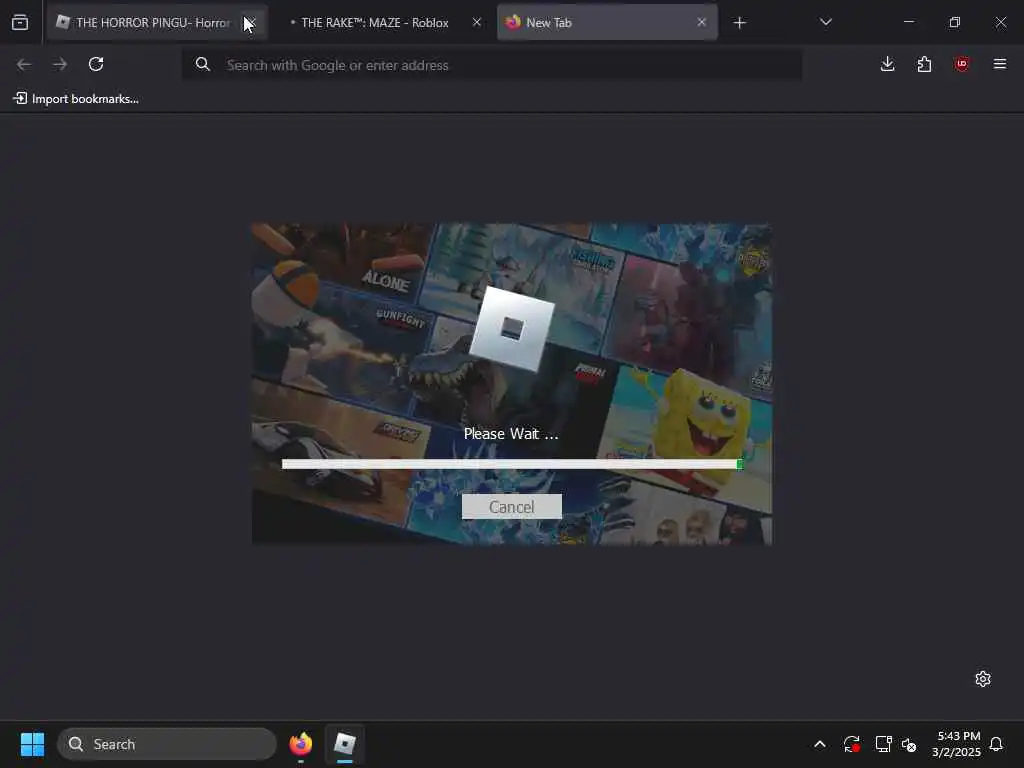Cancel the Roblox launch
Viewport: 1024px width, 768px height.
[x=511, y=507]
